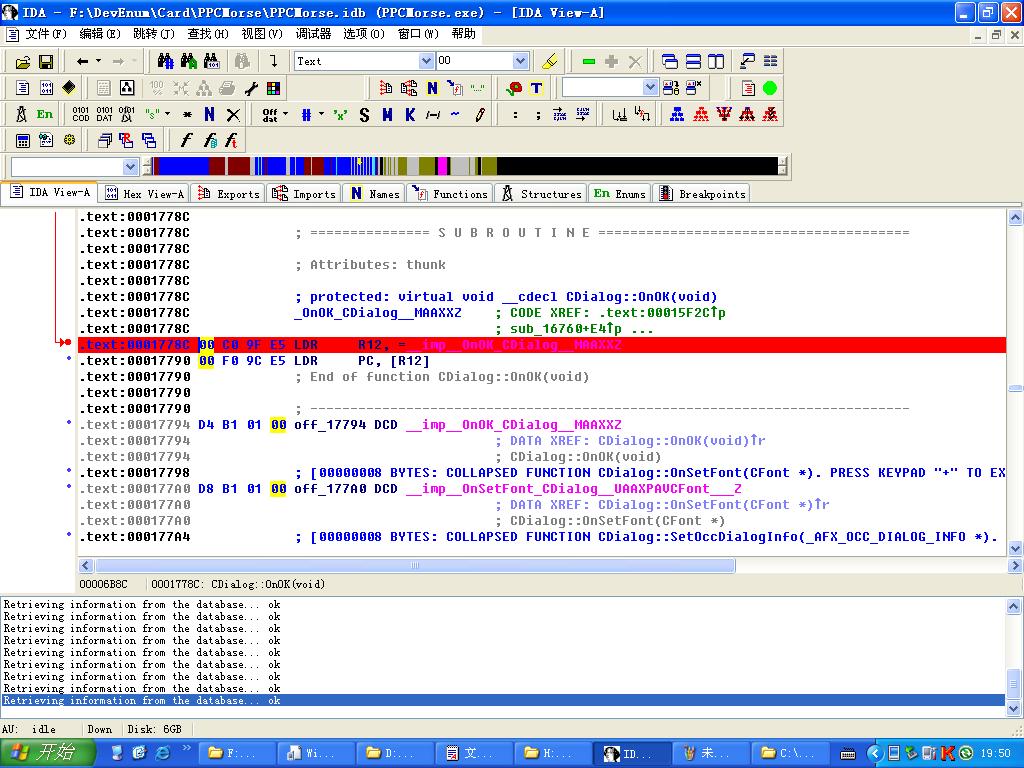Click the disassembly view scroll up arrow
This screenshot has width=1024, height=768.
pos(1015,217)
